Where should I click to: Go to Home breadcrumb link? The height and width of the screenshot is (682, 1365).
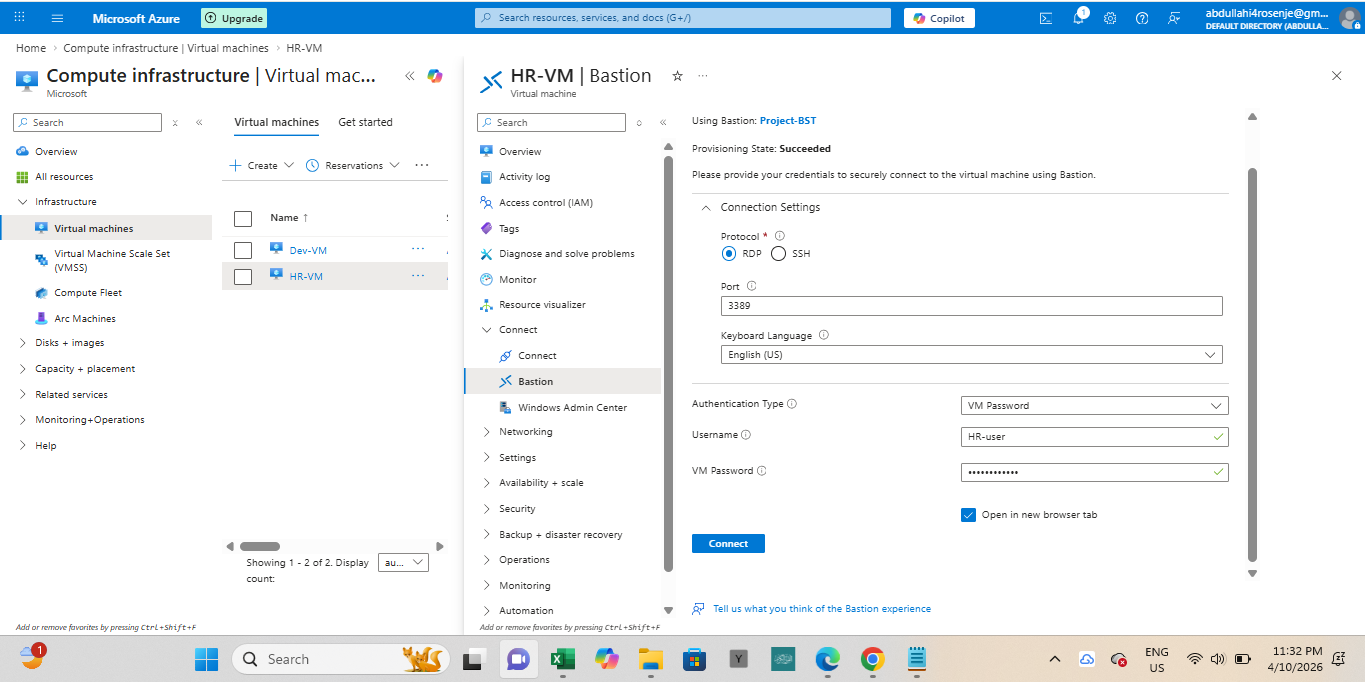(31, 48)
